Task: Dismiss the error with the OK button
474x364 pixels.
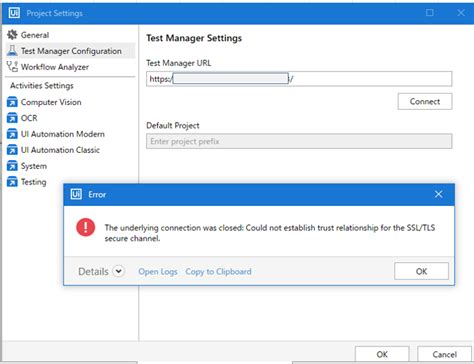Action: 421,271
